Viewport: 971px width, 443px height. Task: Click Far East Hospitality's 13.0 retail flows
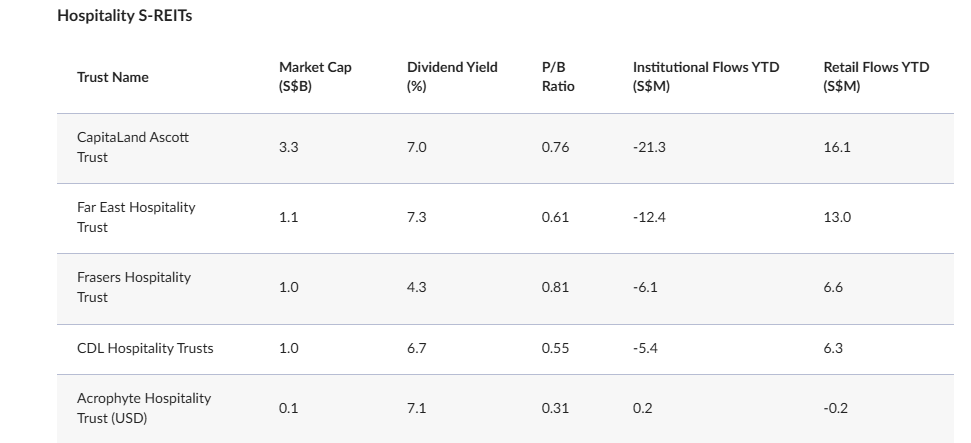(x=837, y=217)
